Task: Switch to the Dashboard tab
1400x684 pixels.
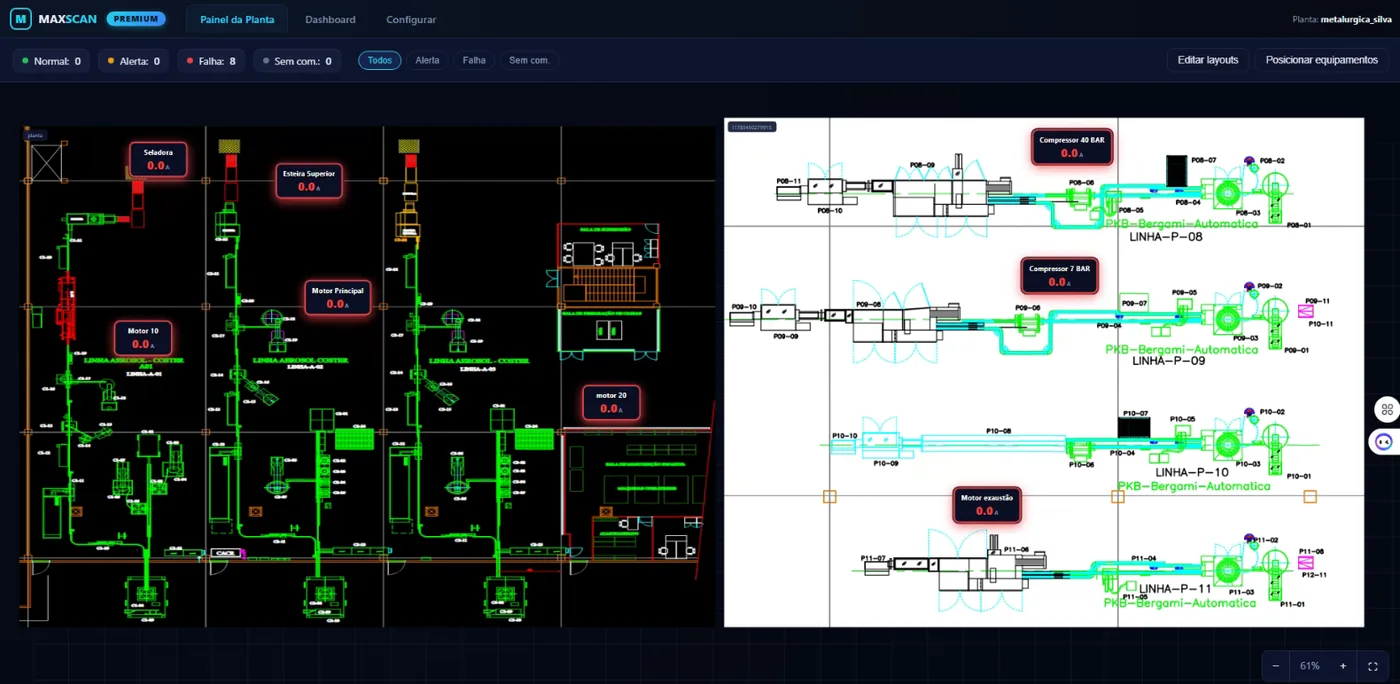Action: click(x=330, y=19)
